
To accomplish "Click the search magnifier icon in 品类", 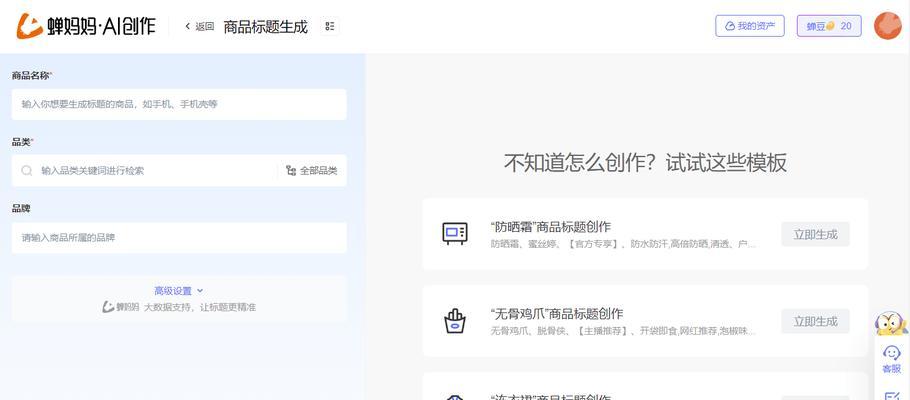I will 27,171.
